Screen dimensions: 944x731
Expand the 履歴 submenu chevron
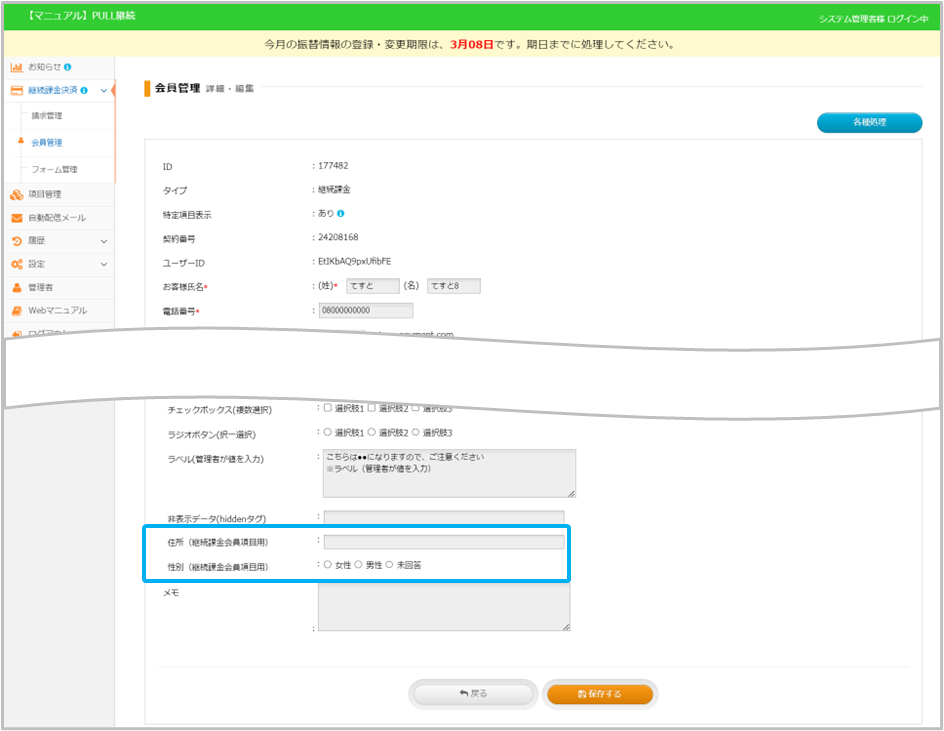tap(104, 241)
